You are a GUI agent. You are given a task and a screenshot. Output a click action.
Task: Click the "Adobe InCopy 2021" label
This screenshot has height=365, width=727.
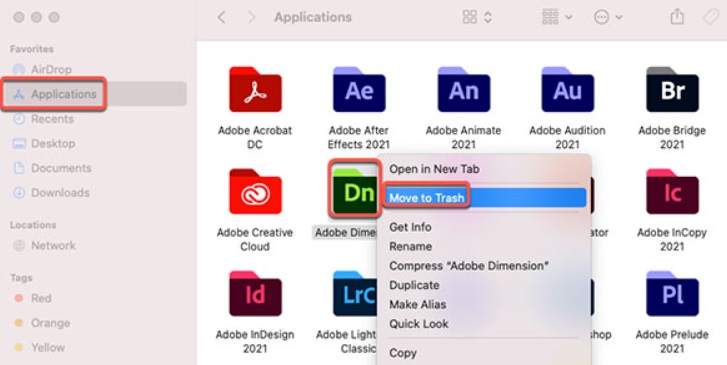coord(672,239)
